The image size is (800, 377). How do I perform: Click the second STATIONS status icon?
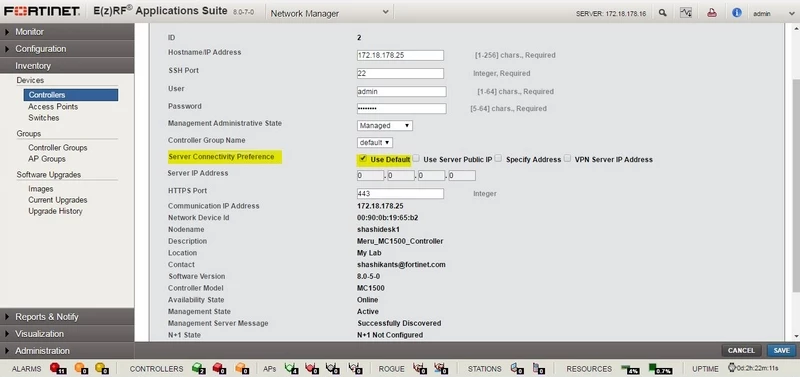click(539, 368)
